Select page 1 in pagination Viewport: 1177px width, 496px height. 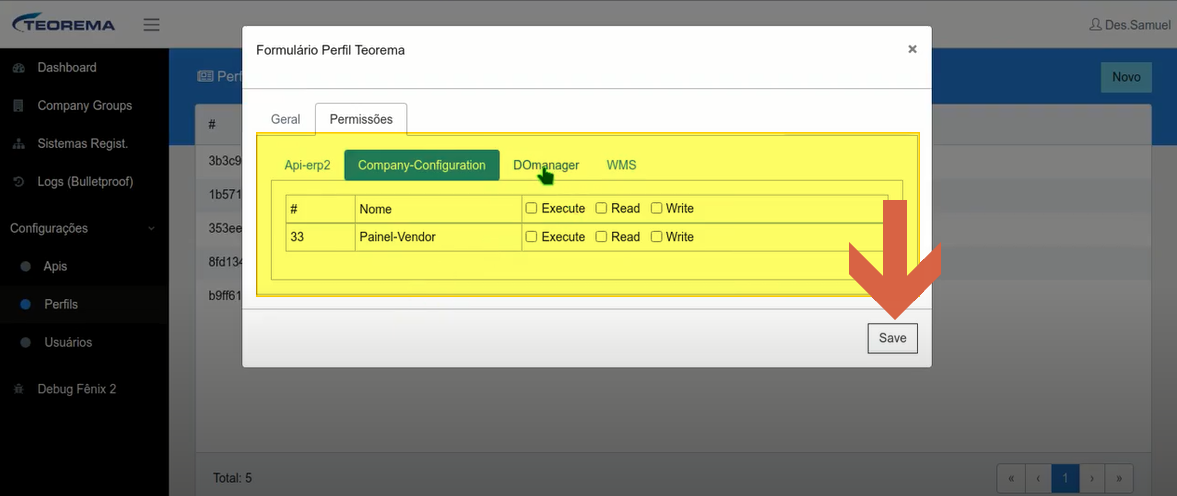(x=1064, y=477)
